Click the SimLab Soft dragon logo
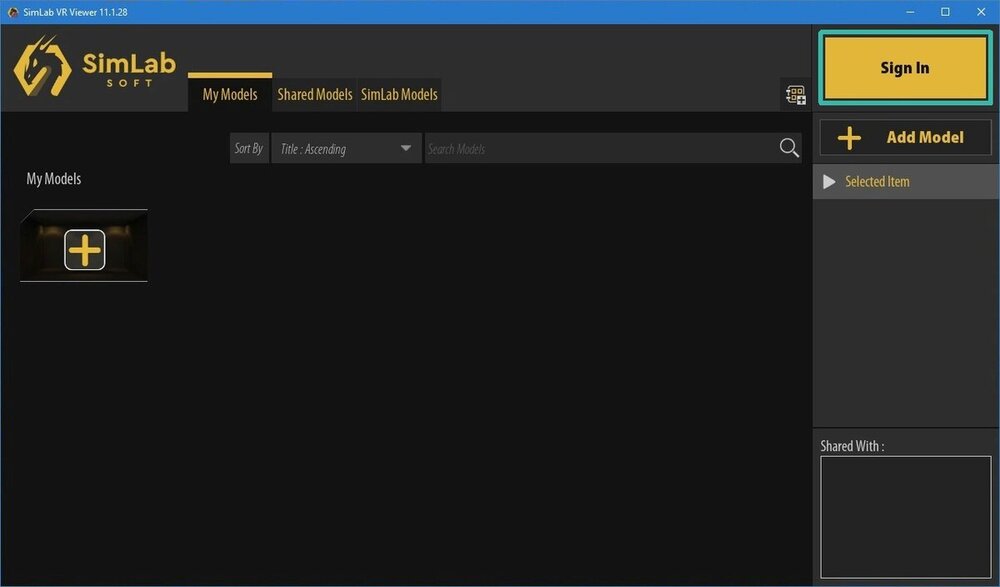The width and height of the screenshot is (1000, 587). pos(42,67)
